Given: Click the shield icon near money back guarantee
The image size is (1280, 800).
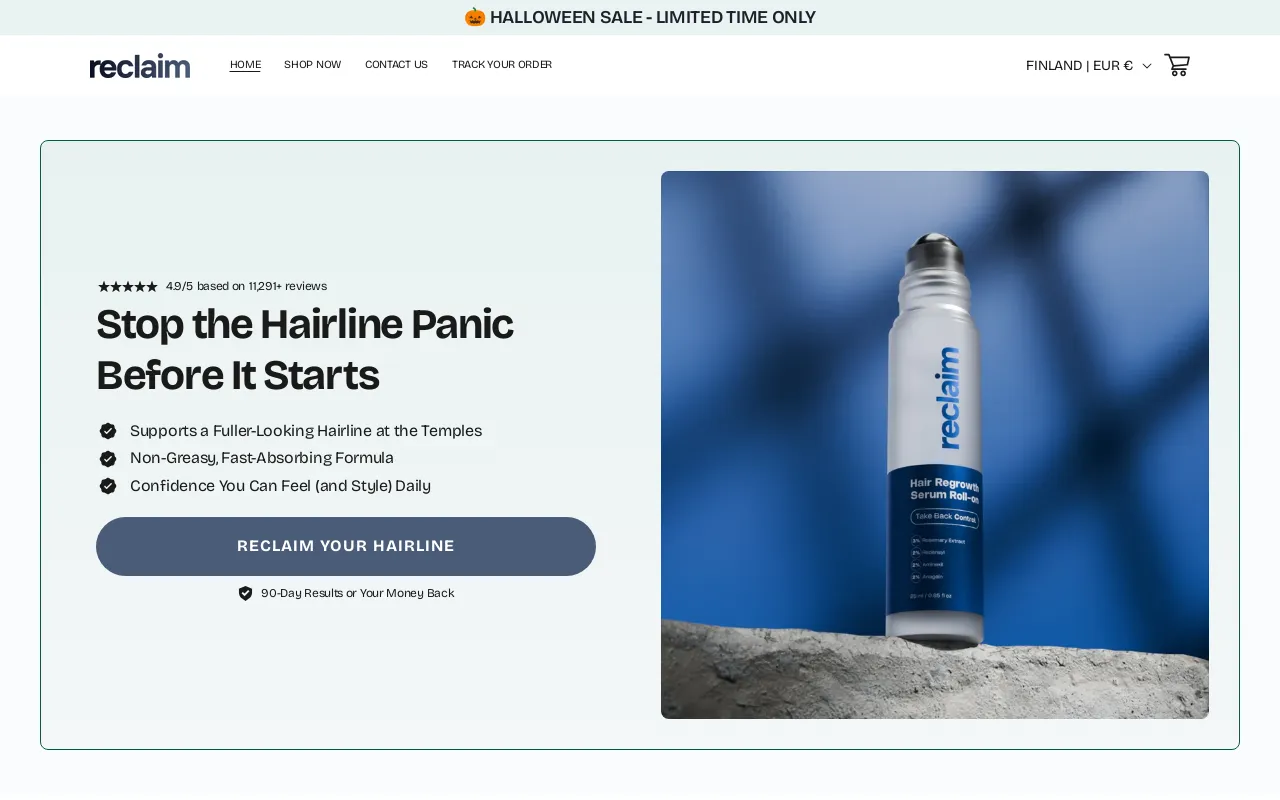Looking at the screenshot, I should coord(245,593).
